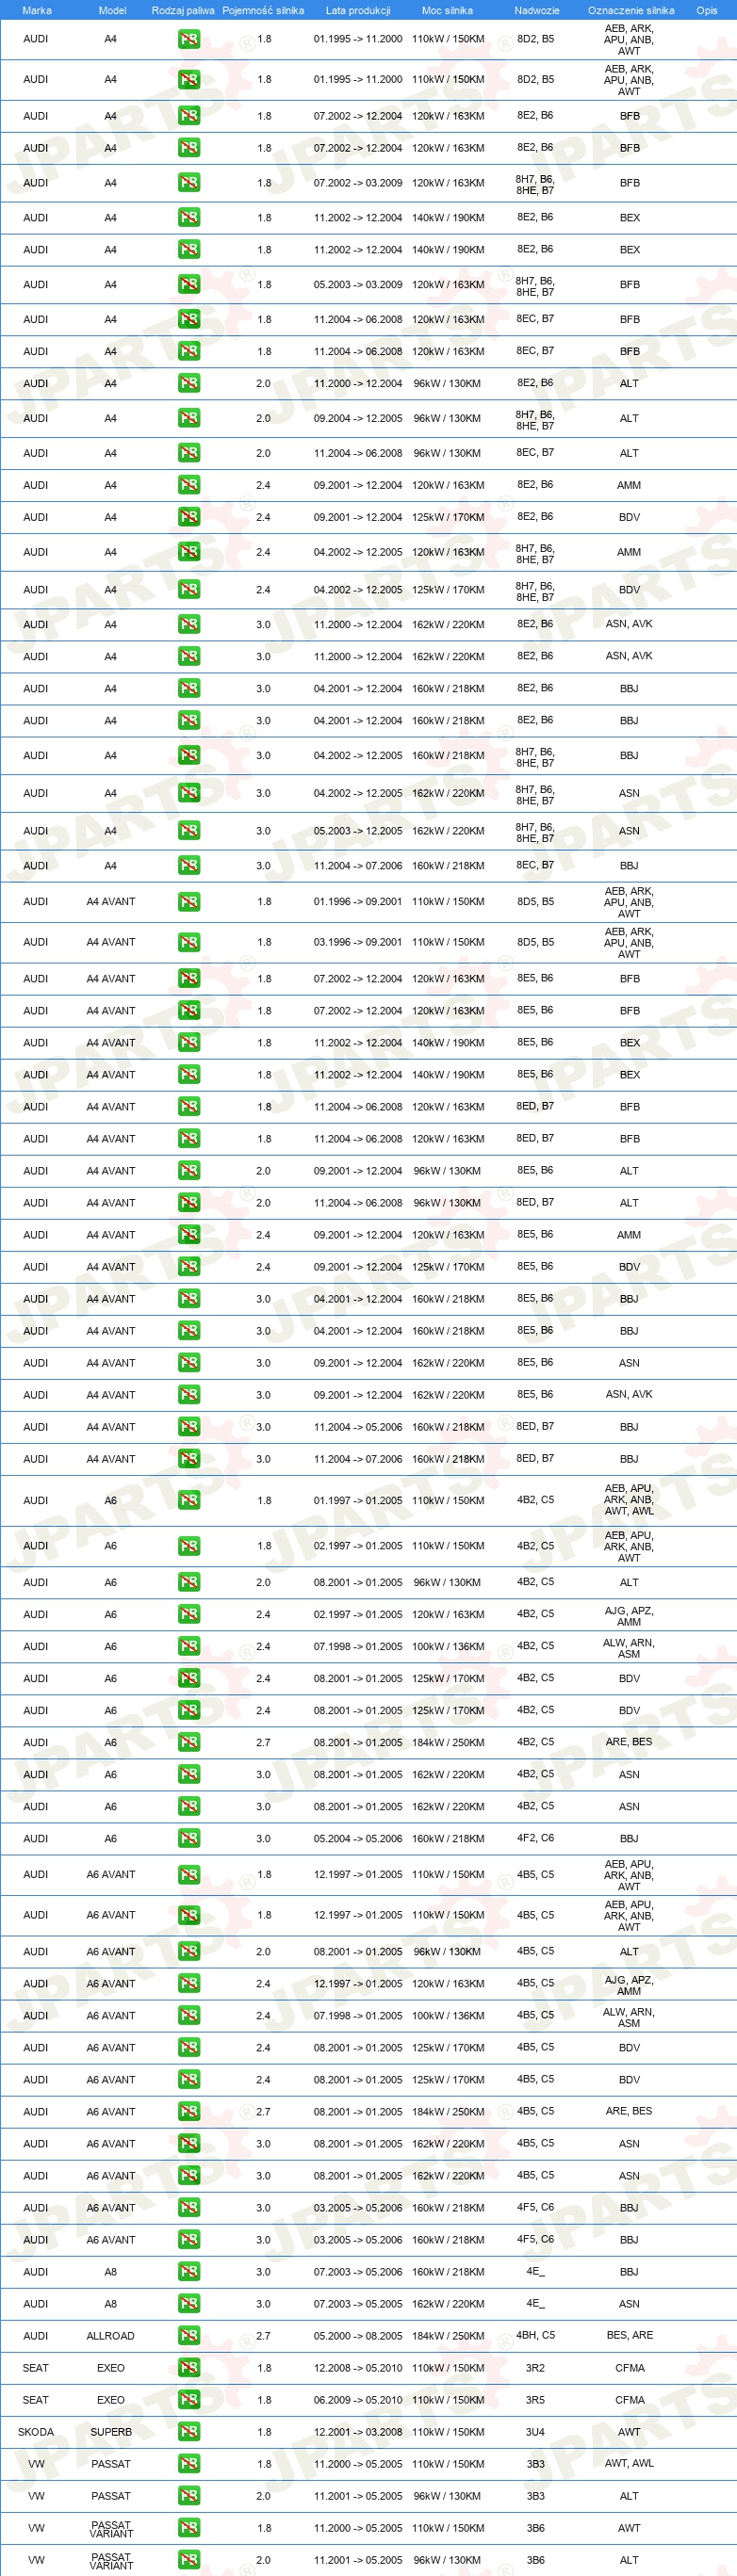Click the fuel icon for AUDI ALLROAD 2.7
The width and height of the screenshot is (737, 2576).
pyautogui.click(x=189, y=2335)
